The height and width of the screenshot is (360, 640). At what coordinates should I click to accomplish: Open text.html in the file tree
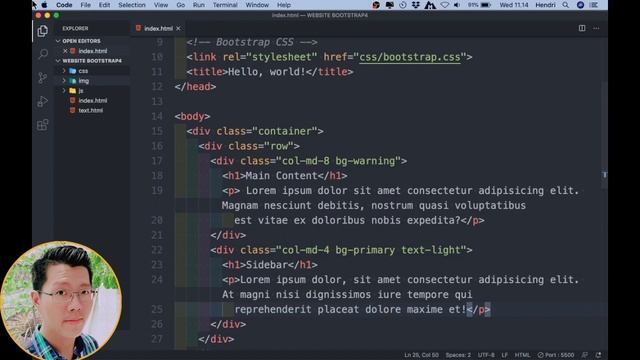click(x=91, y=110)
